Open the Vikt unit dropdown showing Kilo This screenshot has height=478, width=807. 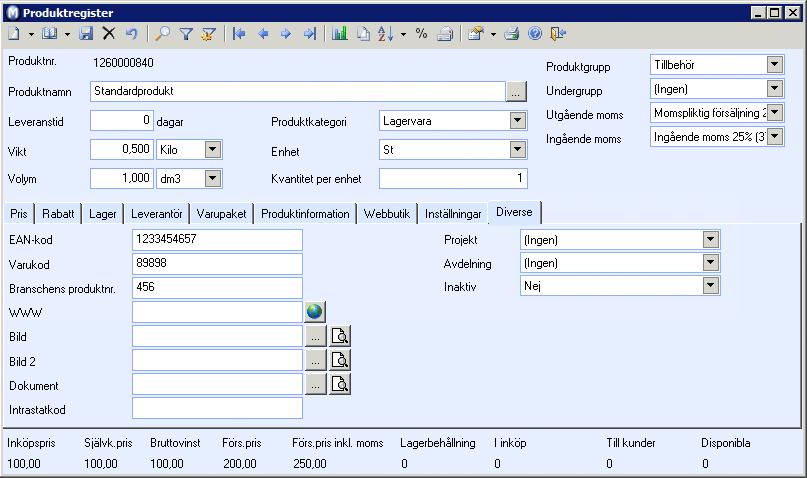point(213,150)
